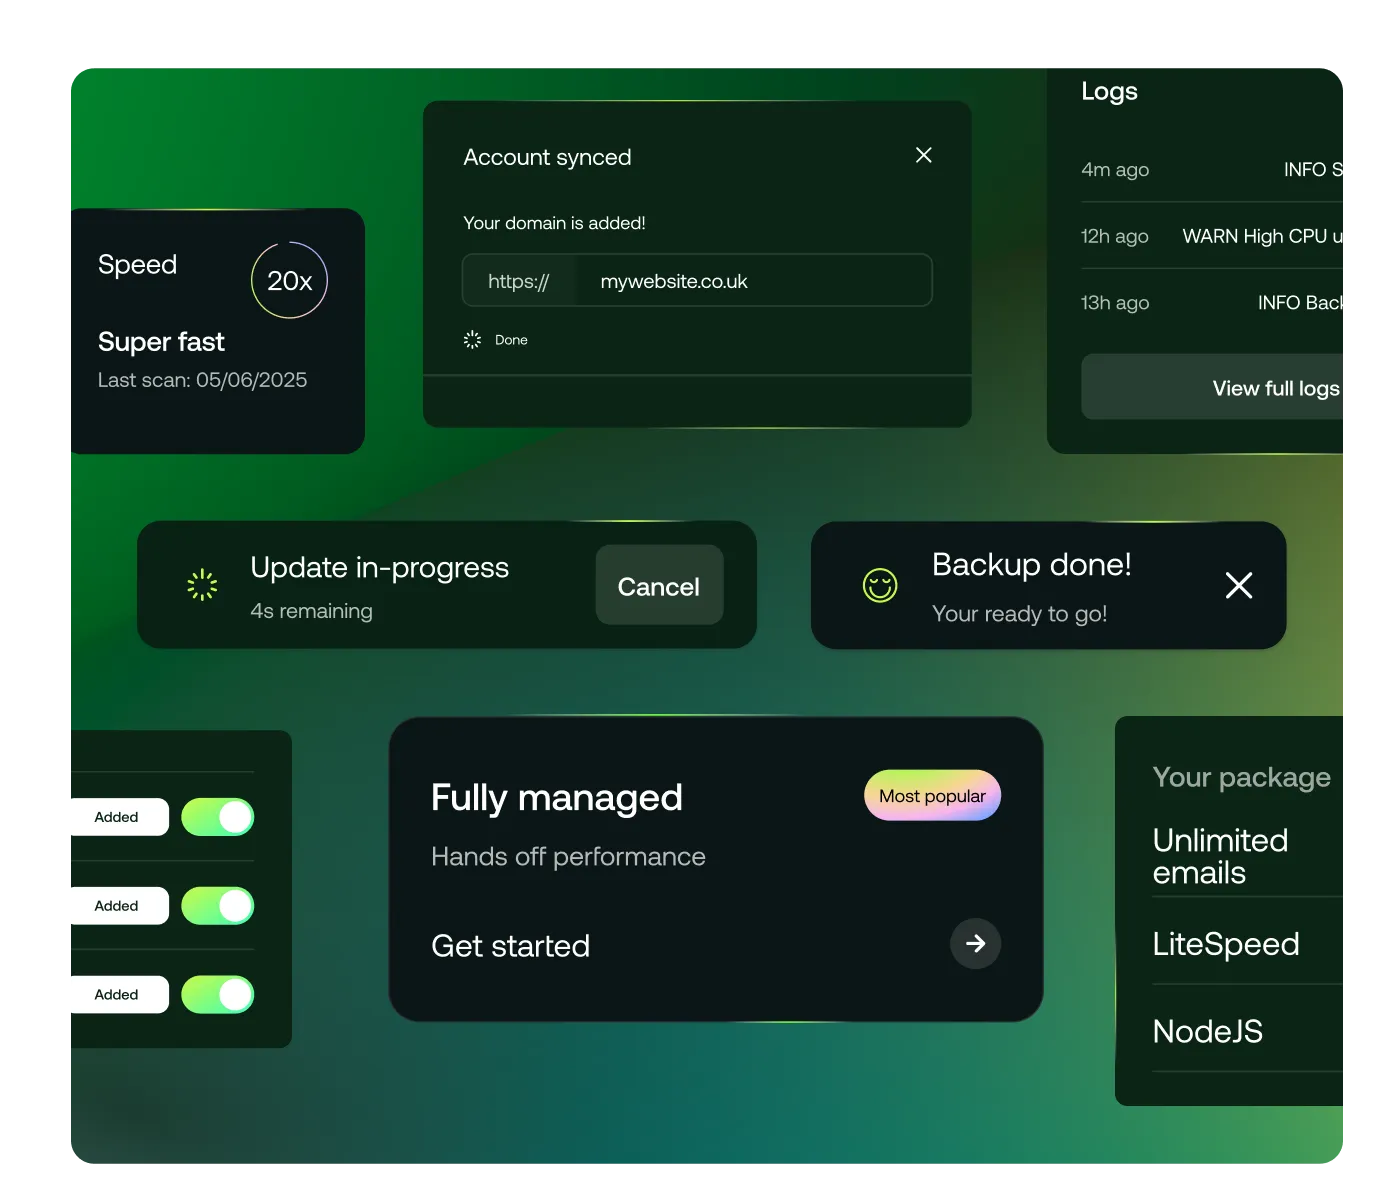Toggle off the second Added switch
Image resolution: width=1400 pixels, height=1193 pixels.
pos(218,906)
